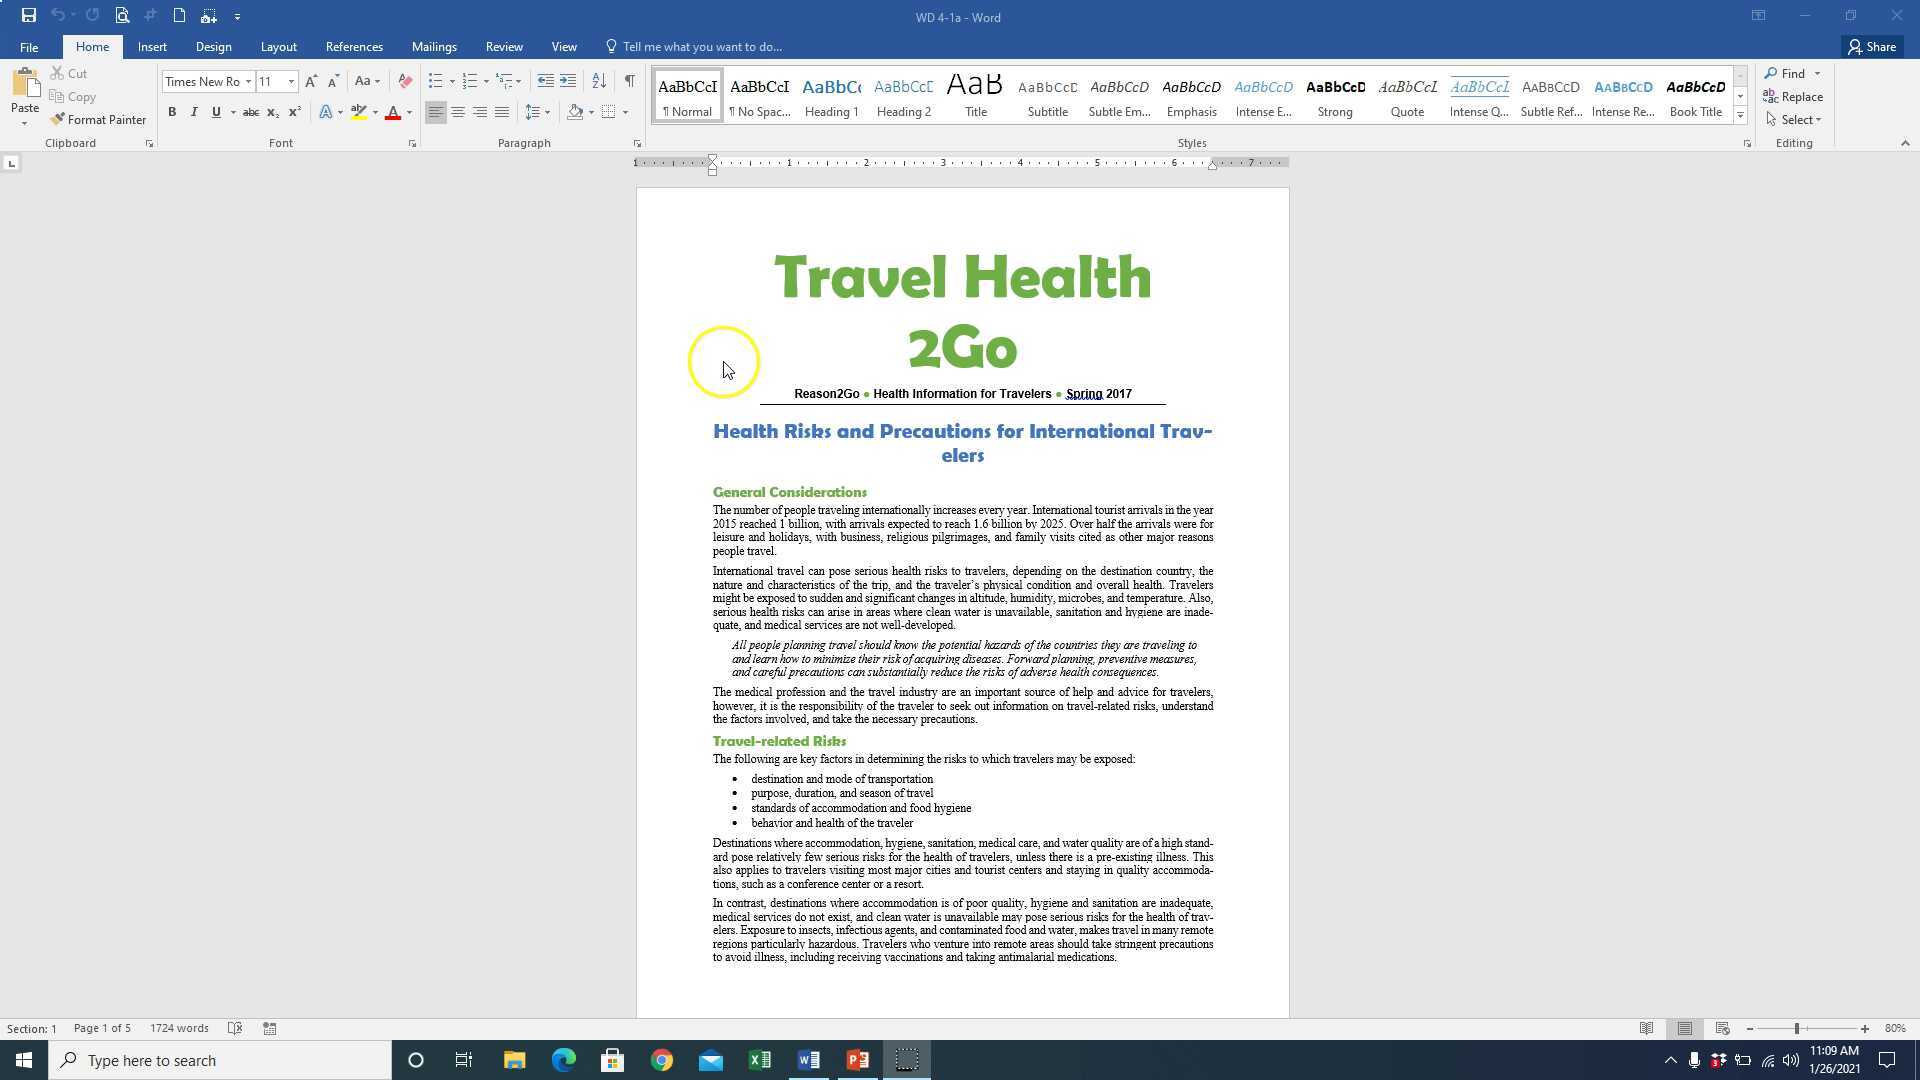Click the Sort paragraphs icon
The width and height of the screenshot is (1920, 1080).
tap(599, 81)
